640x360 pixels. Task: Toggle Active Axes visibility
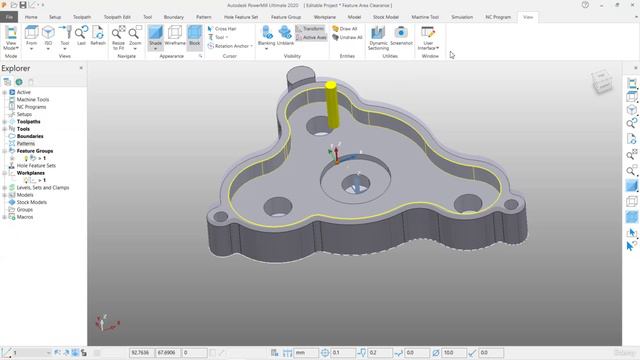(311, 37)
